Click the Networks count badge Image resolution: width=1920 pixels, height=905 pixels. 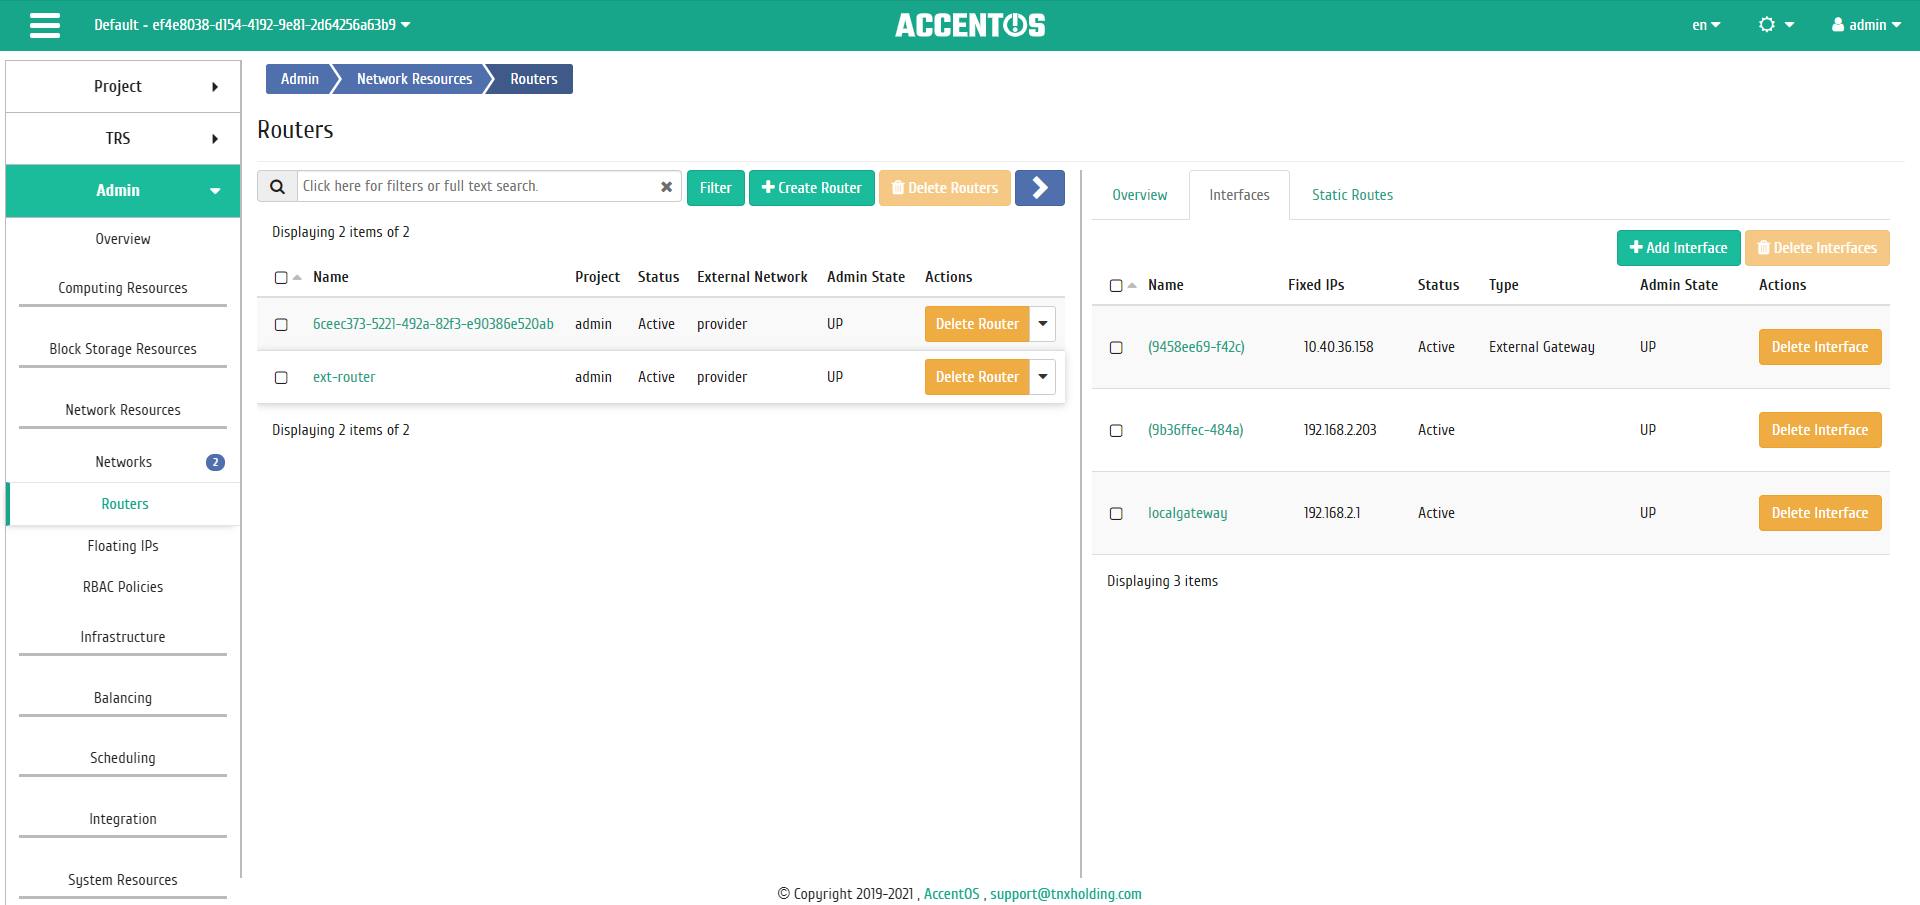(x=215, y=462)
